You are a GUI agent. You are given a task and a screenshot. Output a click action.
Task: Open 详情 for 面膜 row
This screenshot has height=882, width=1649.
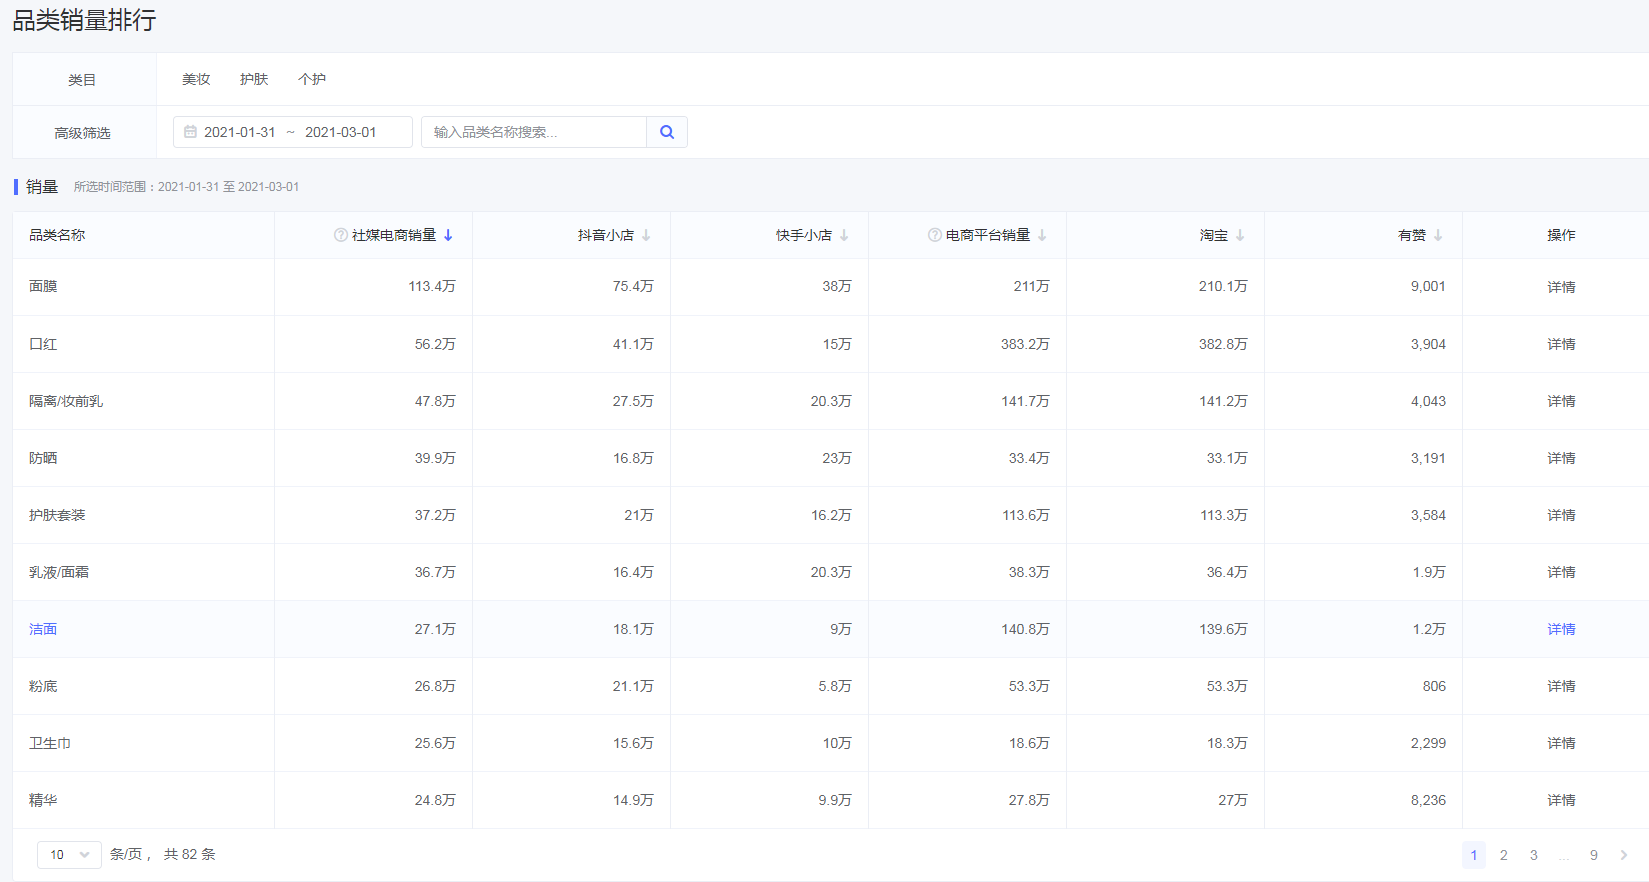tap(1561, 287)
